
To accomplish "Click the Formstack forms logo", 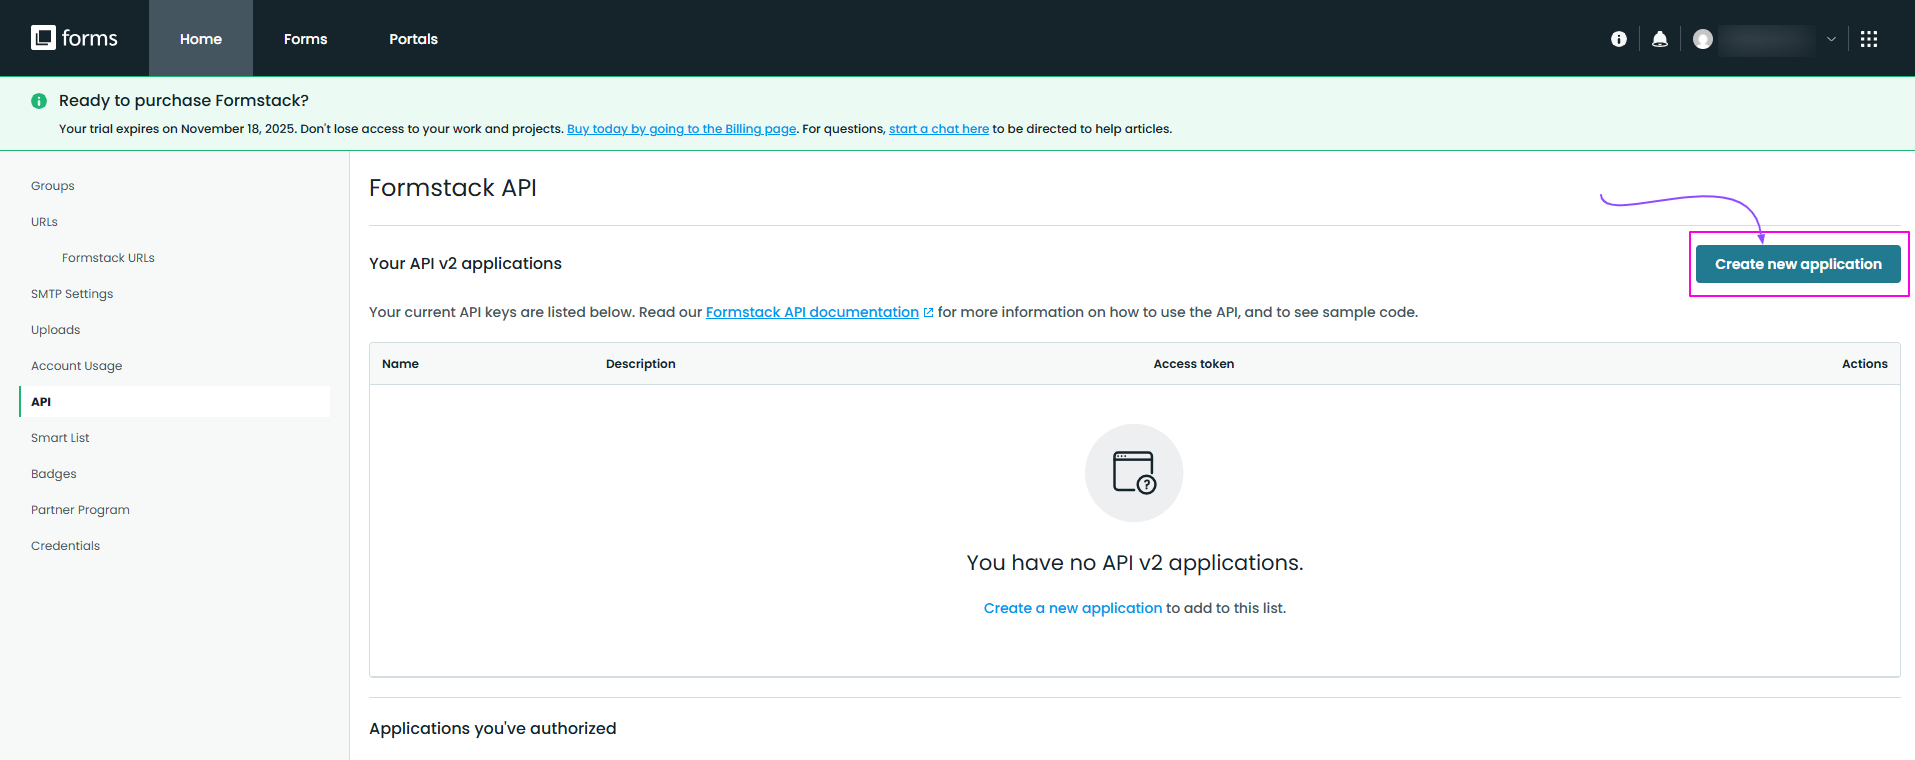I will [74, 38].
